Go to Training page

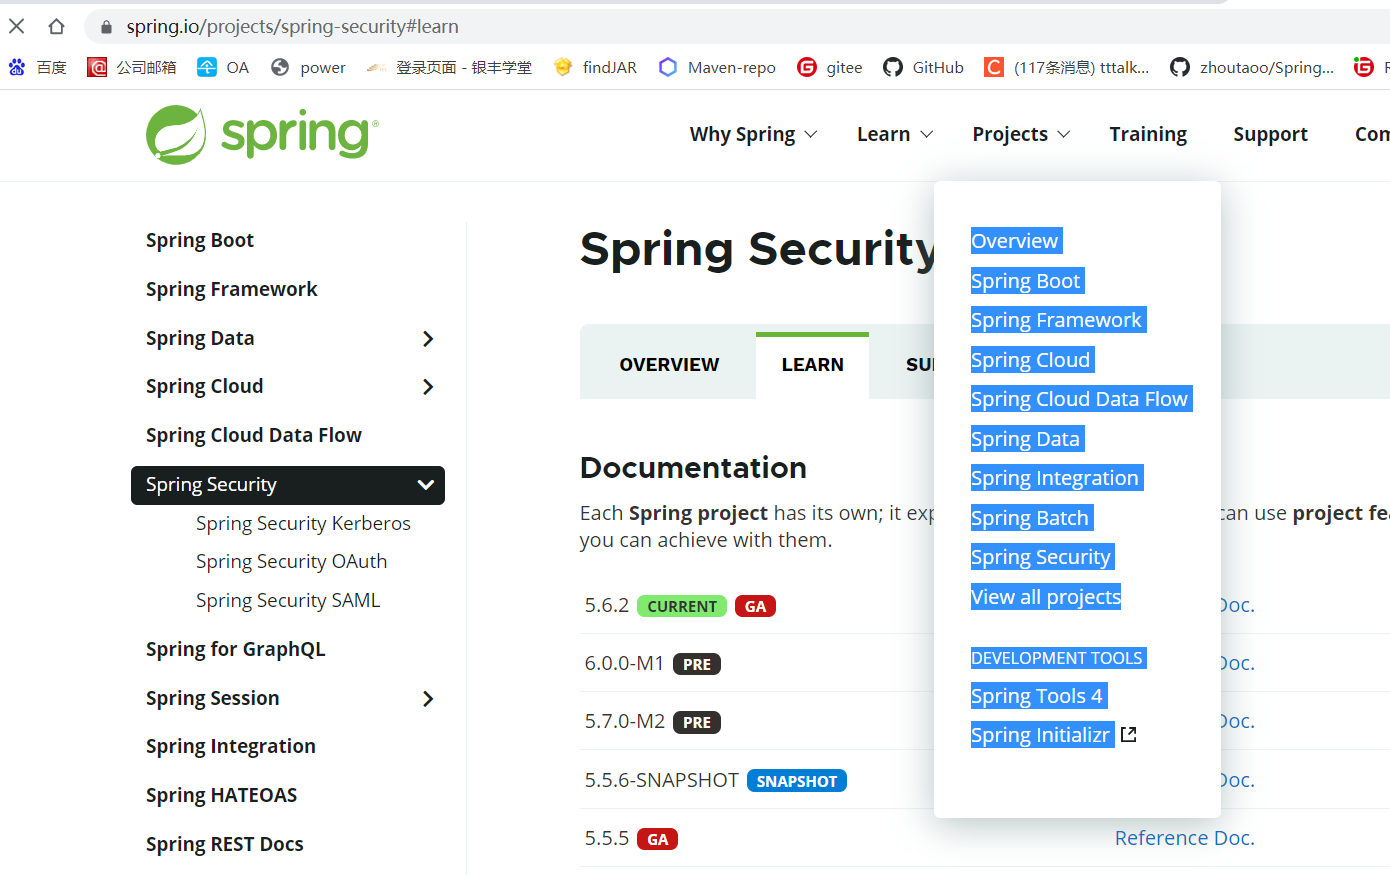tap(1148, 134)
